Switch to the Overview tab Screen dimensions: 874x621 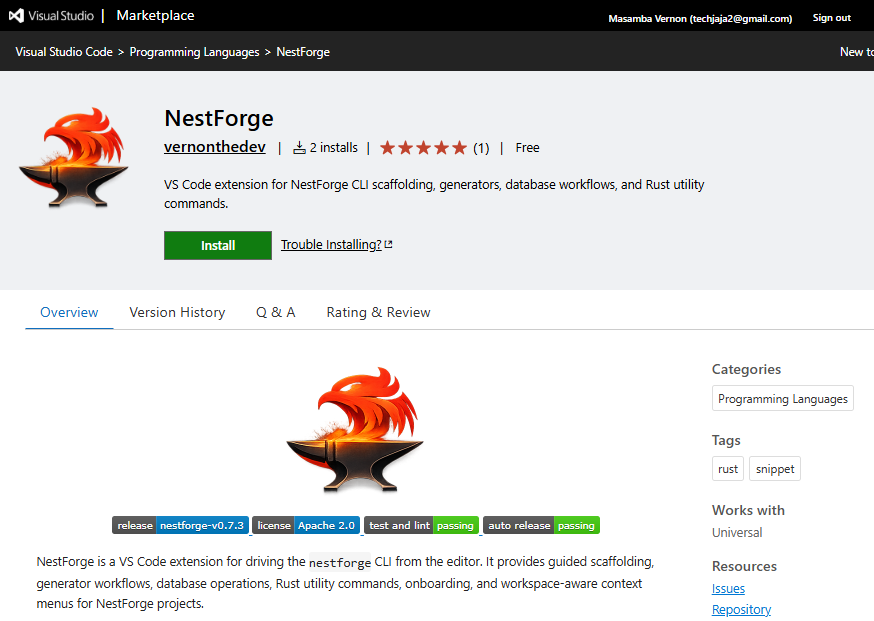point(69,312)
